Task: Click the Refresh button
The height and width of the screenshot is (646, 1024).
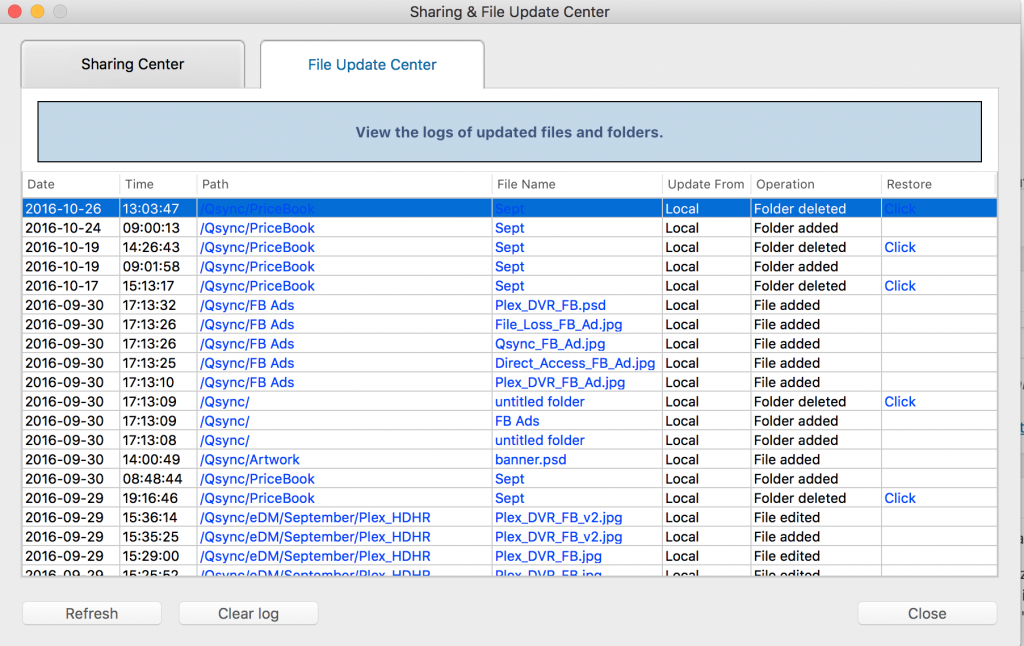Action: pyautogui.click(x=92, y=613)
